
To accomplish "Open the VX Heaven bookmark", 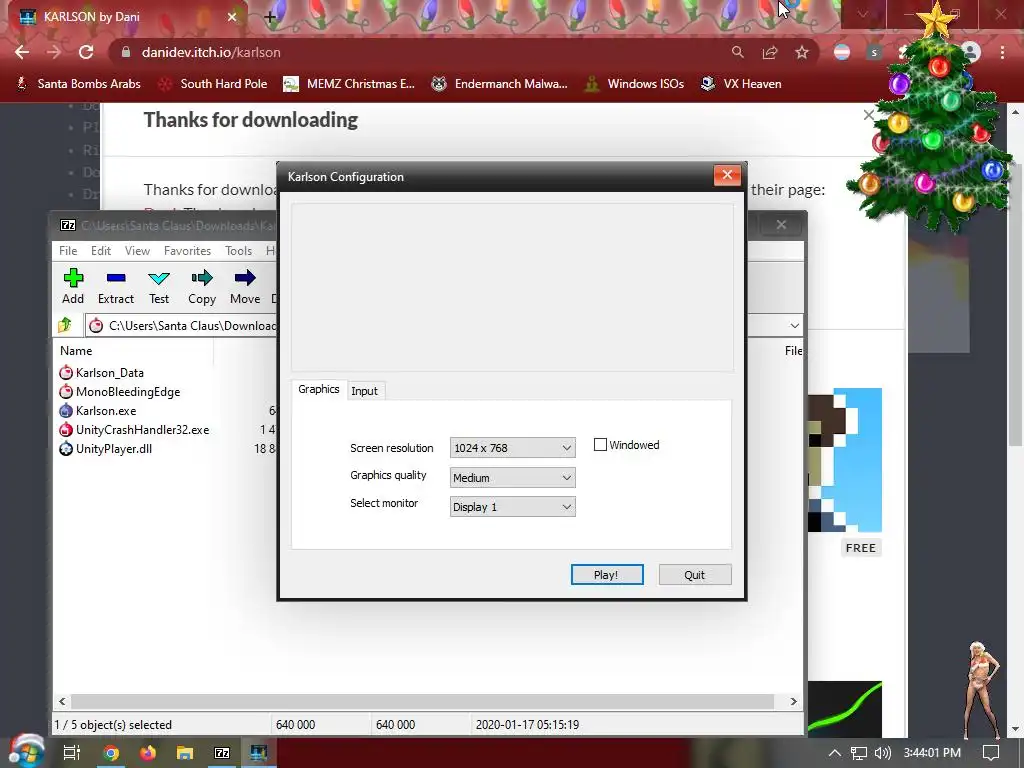I will click(x=741, y=84).
